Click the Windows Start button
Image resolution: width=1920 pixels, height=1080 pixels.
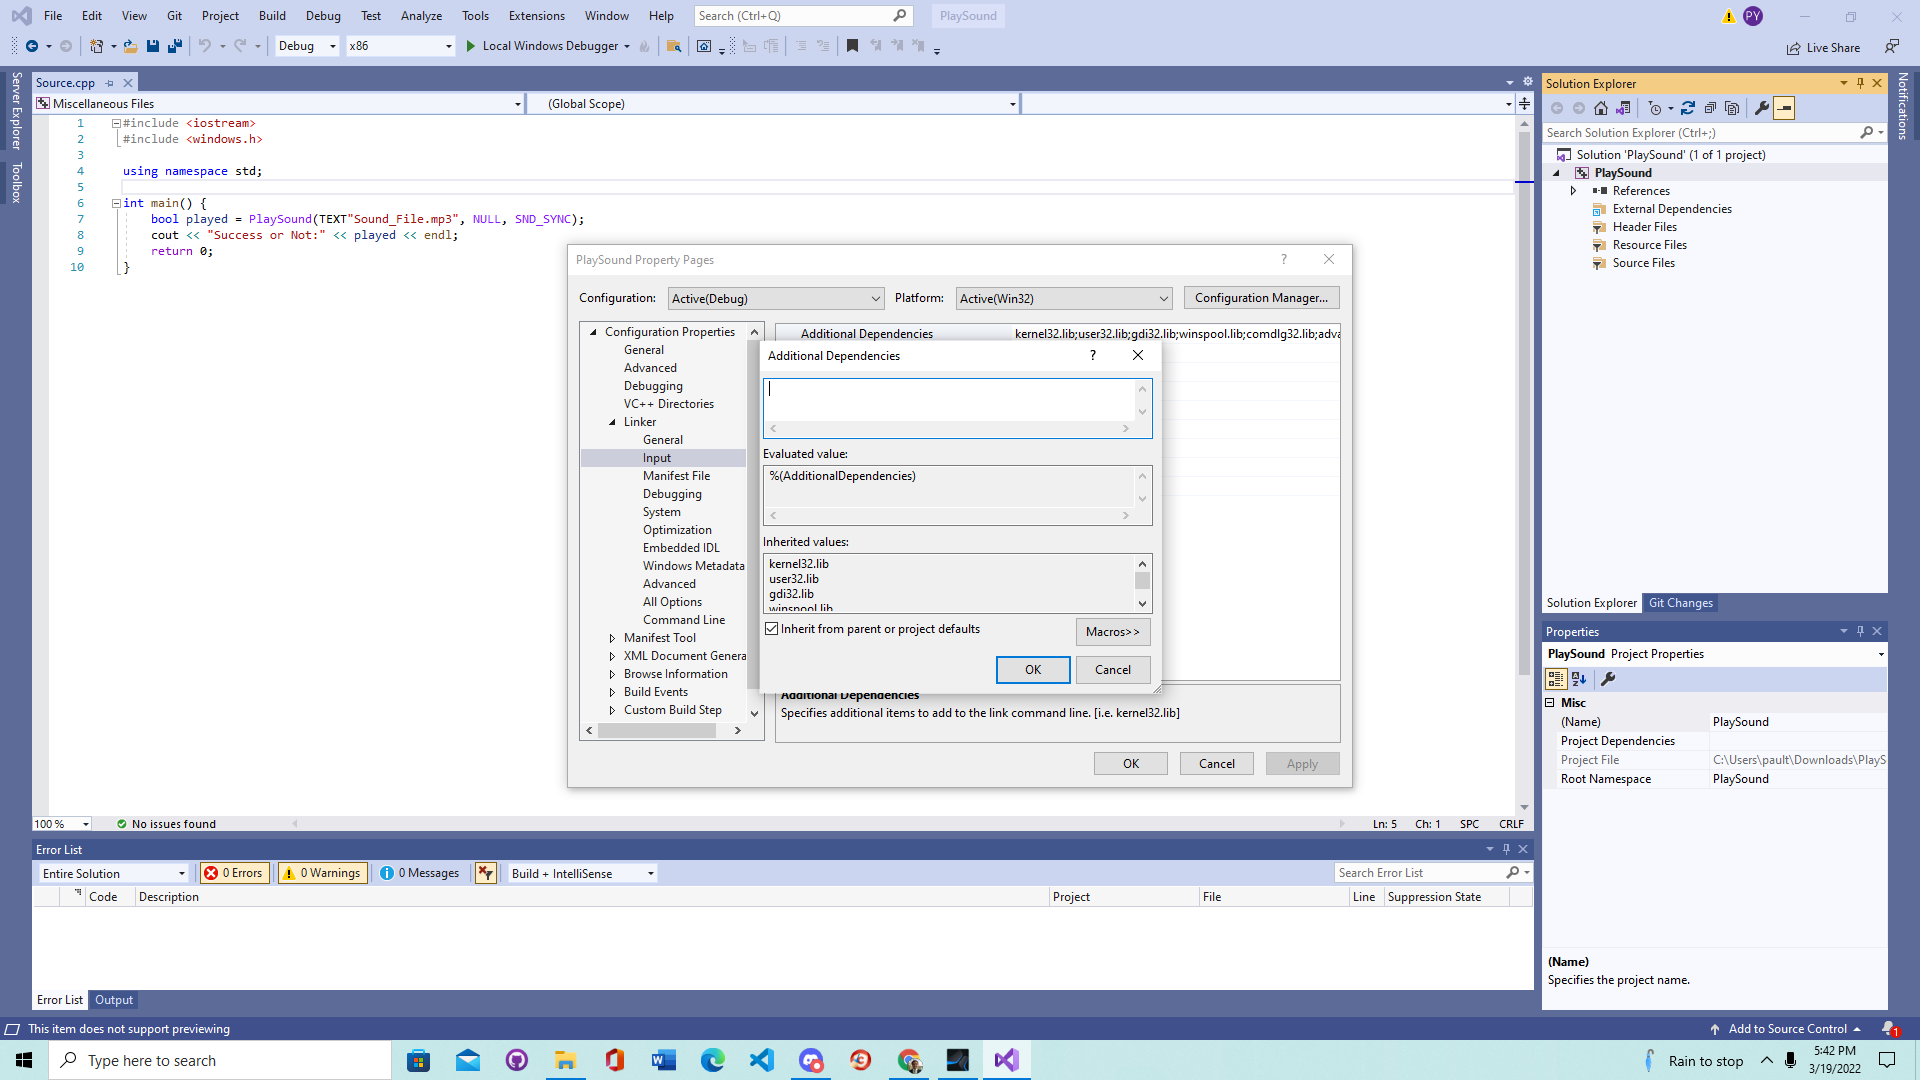click(x=24, y=1060)
